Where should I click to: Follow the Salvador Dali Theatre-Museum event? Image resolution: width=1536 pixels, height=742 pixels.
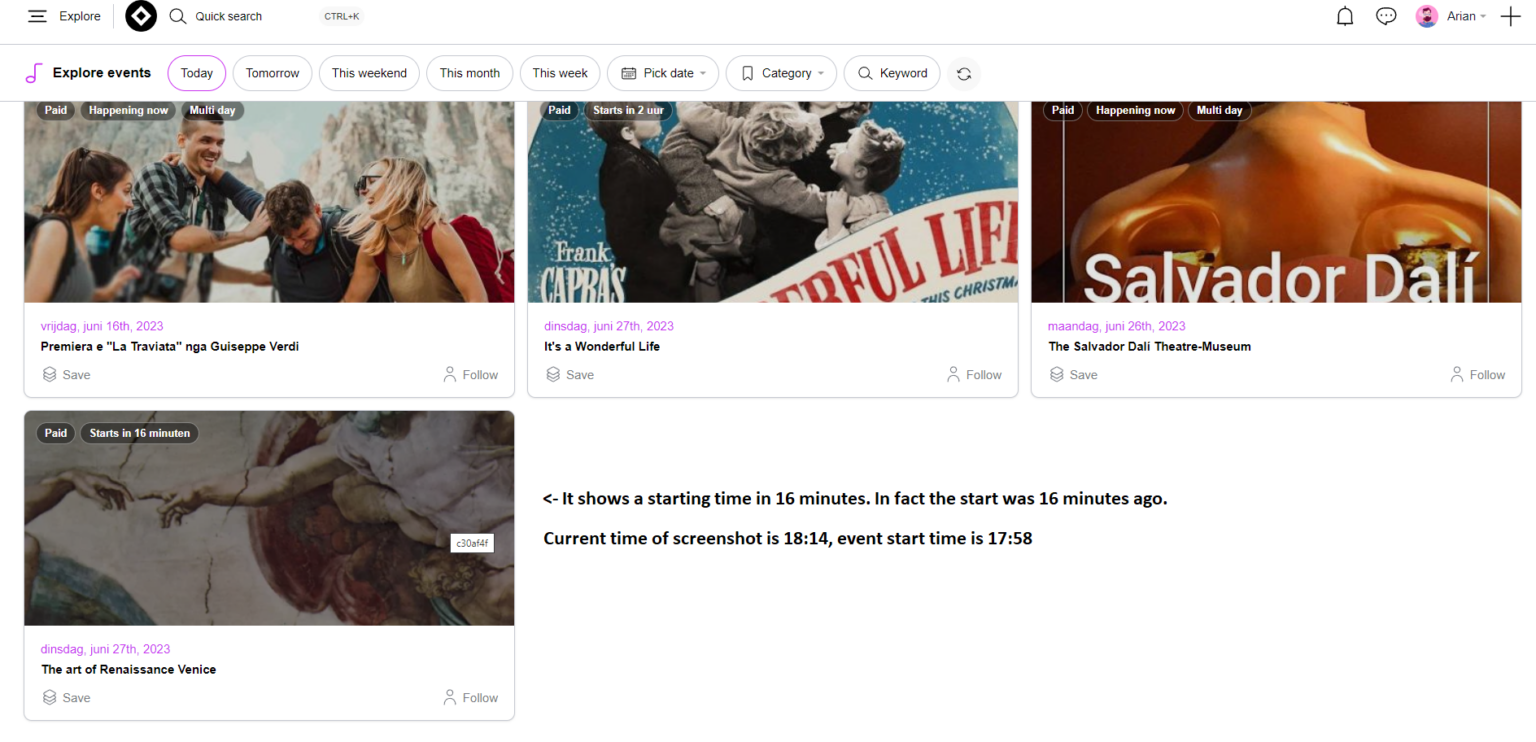coord(1478,375)
